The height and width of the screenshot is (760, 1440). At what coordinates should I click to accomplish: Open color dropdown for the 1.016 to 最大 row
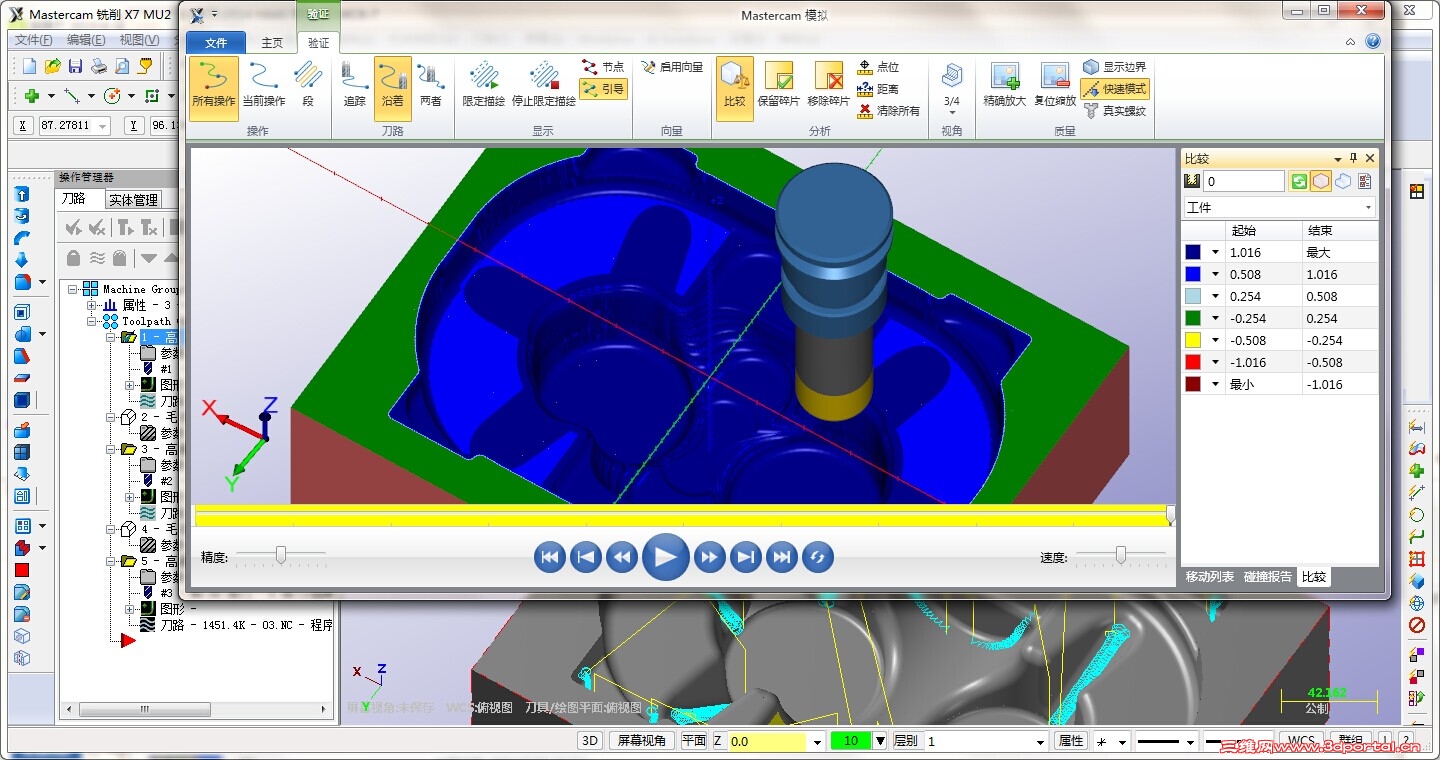(x=1217, y=253)
